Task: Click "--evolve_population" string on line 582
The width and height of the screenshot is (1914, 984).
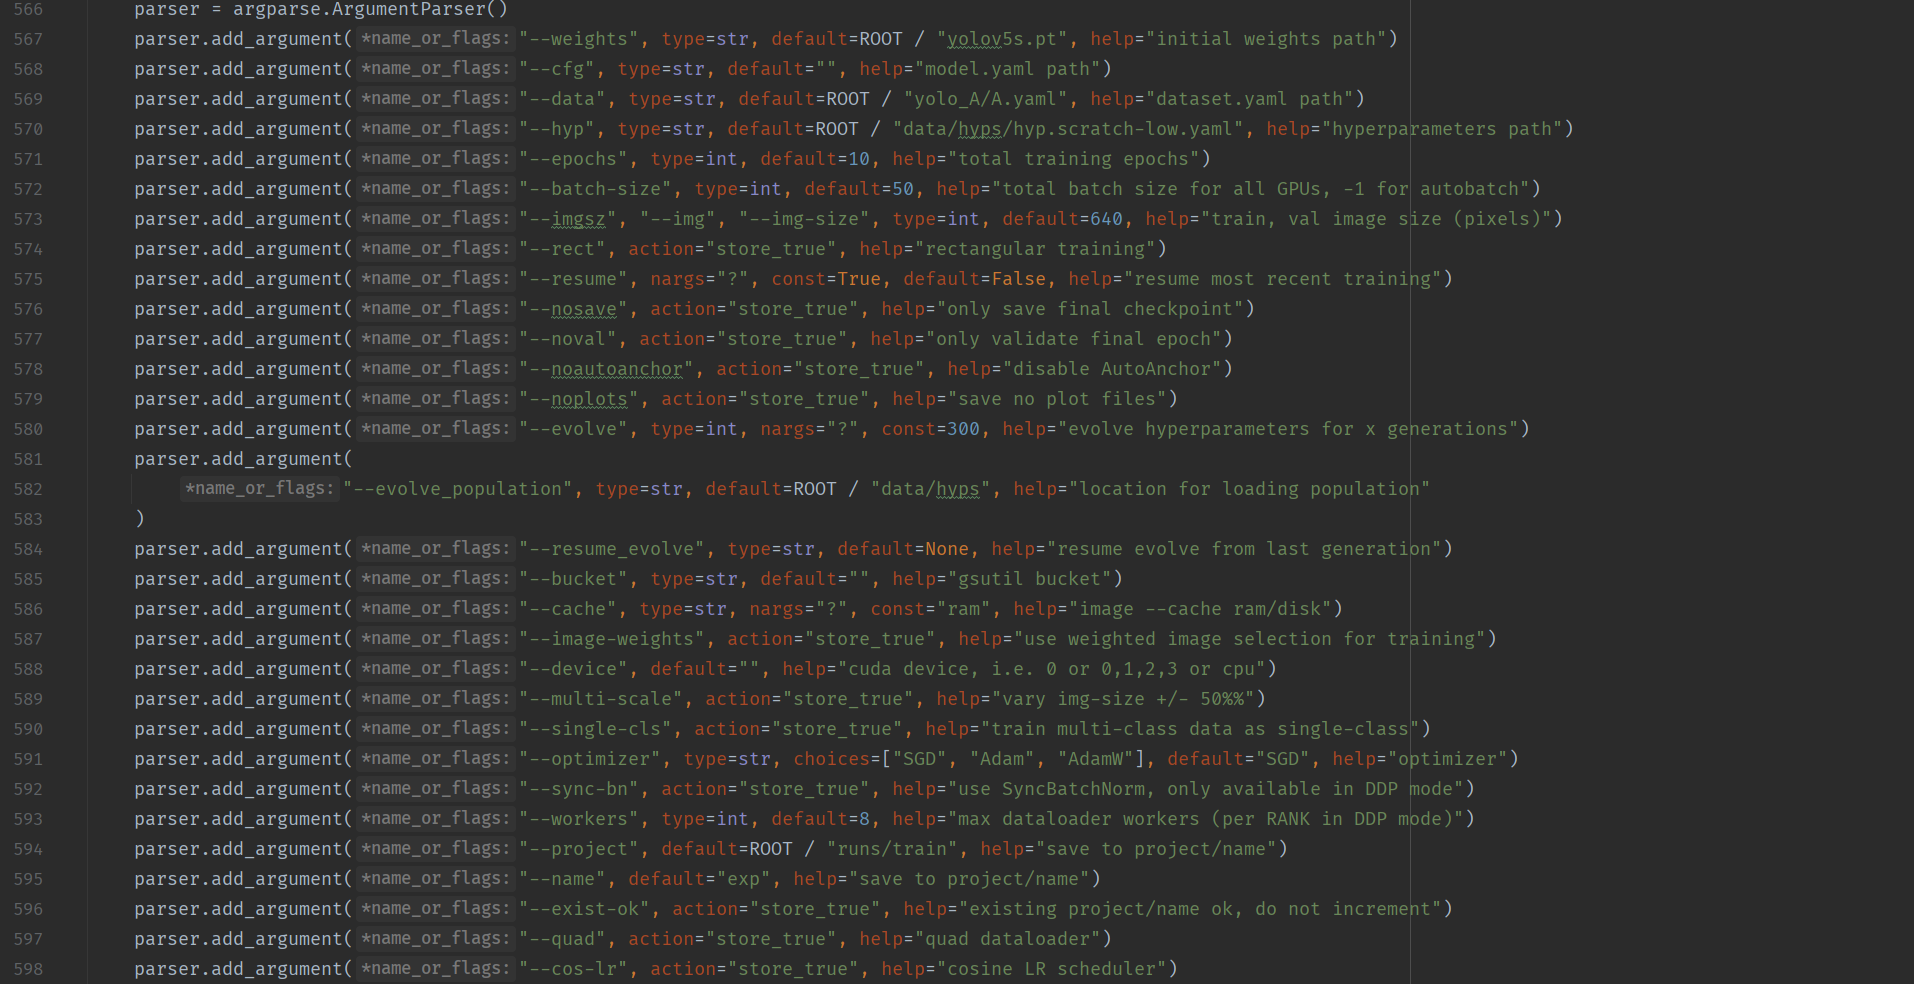Action: (x=458, y=489)
